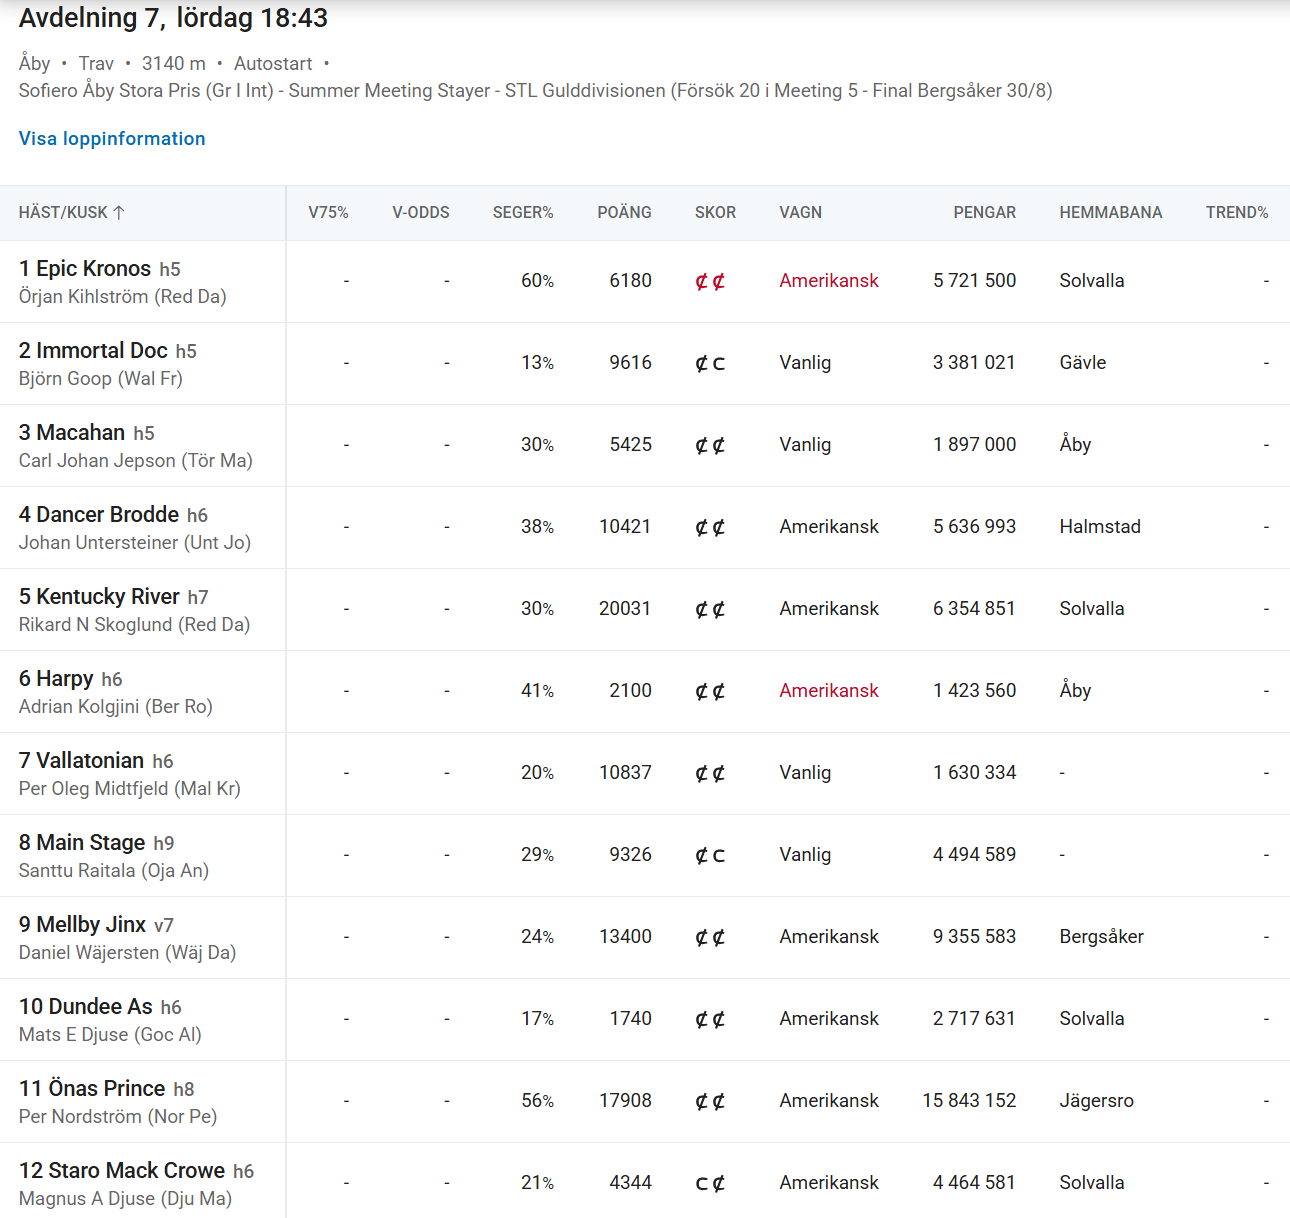The height and width of the screenshot is (1218, 1290).
Task: Click the 60% win value for Epic Kronos
Action: pos(537,281)
